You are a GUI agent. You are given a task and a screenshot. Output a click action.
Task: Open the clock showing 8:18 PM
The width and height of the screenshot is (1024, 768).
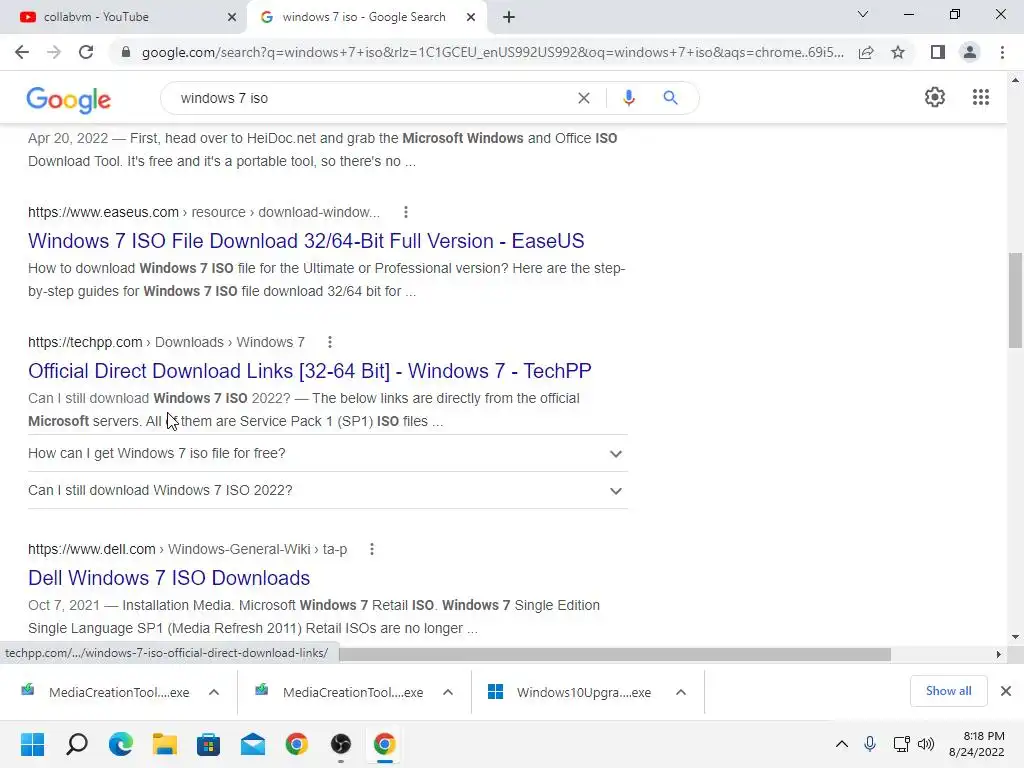coord(977,744)
